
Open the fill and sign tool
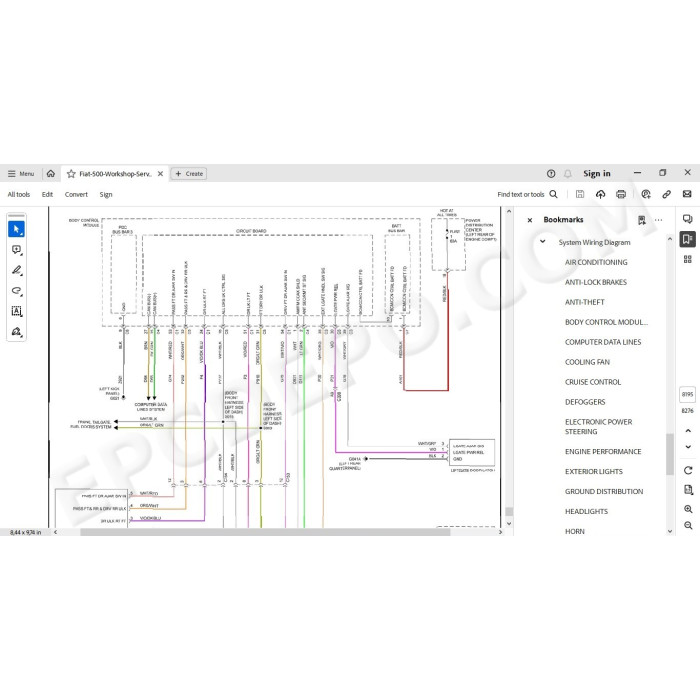point(17,332)
